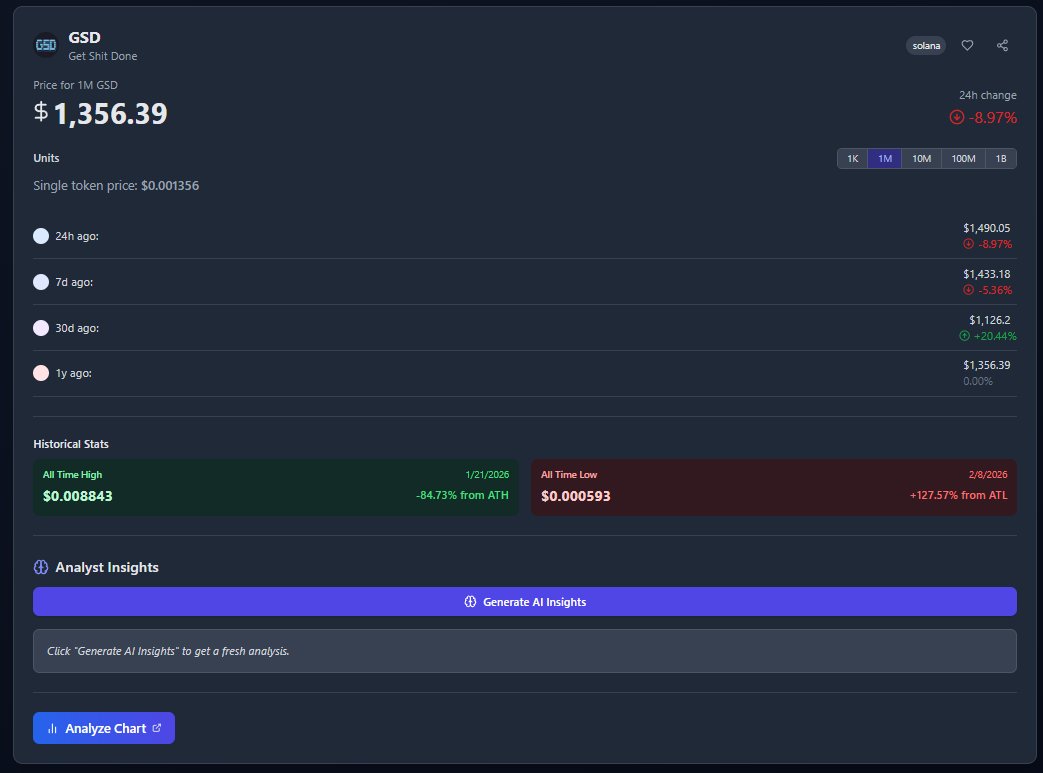1043x773 pixels.
Task: Click the main price 1,356.39
Action: [110, 114]
